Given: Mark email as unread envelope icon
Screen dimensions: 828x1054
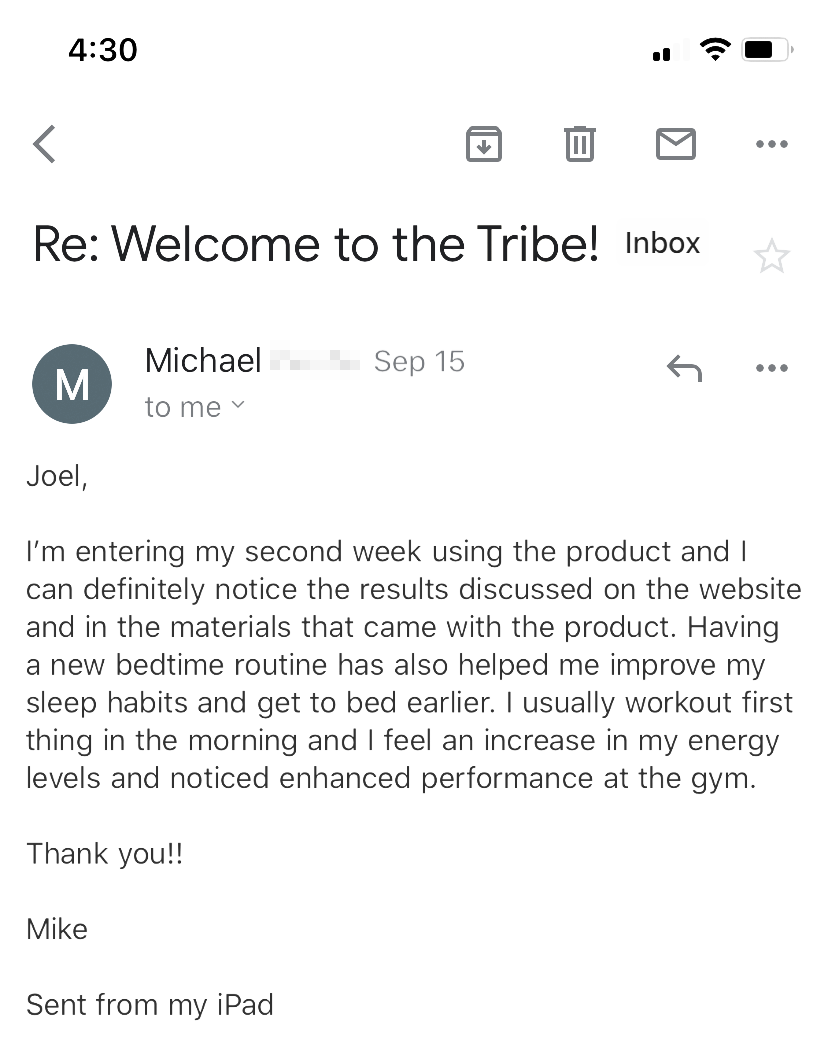Looking at the screenshot, I should [x=675, y=144].
